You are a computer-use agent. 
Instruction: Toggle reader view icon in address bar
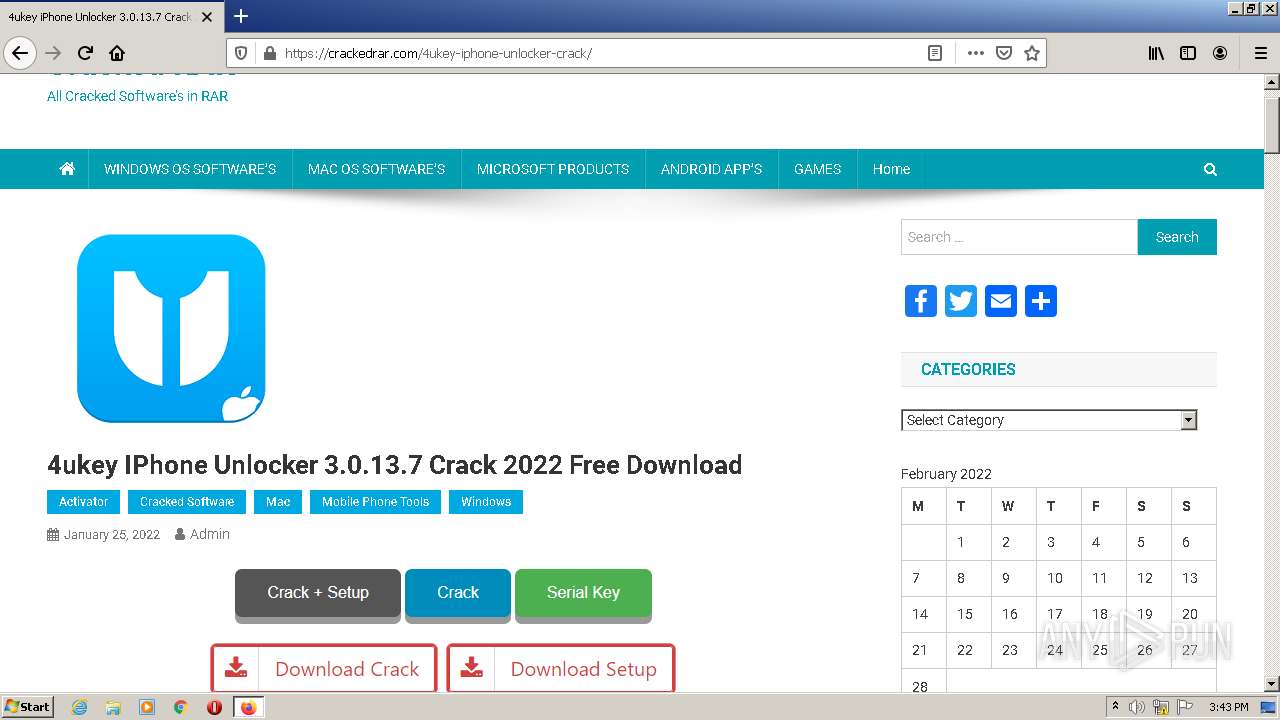[935, 53]
